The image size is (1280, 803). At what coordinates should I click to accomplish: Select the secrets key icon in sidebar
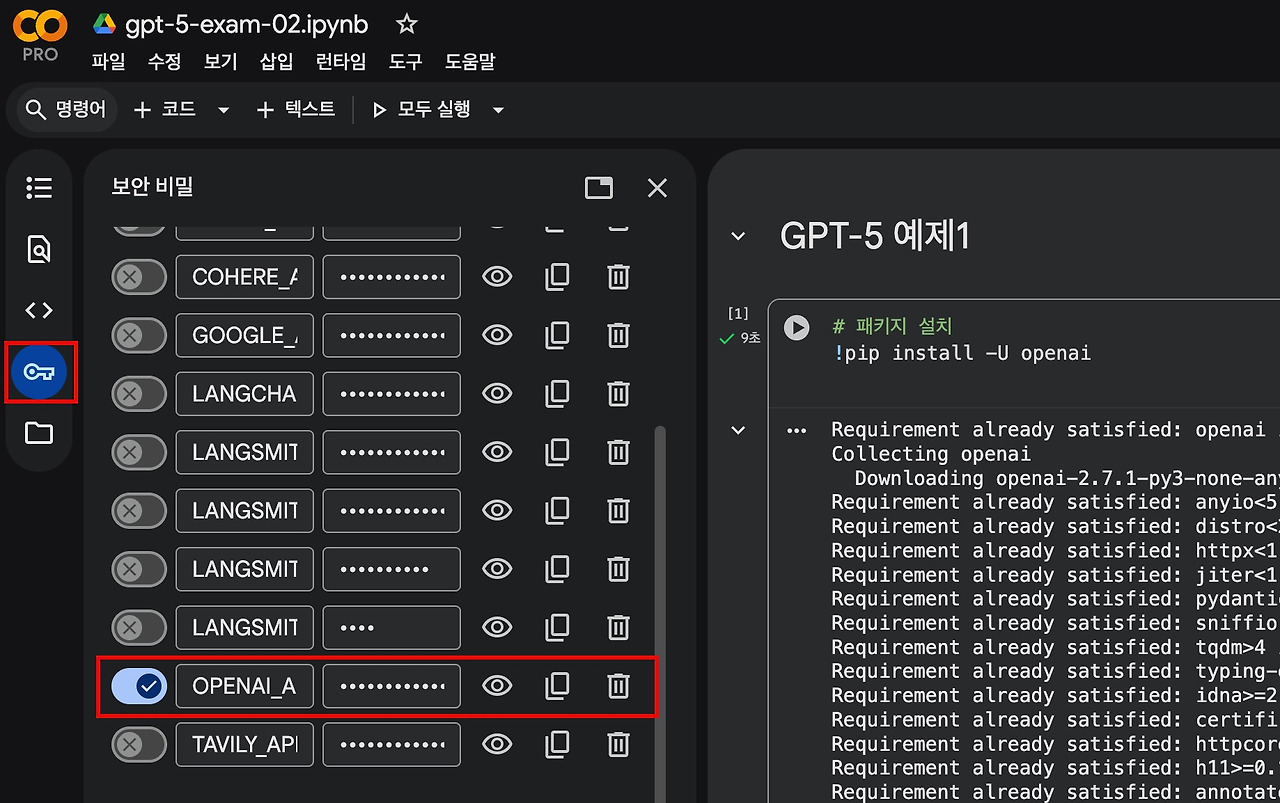39,372
